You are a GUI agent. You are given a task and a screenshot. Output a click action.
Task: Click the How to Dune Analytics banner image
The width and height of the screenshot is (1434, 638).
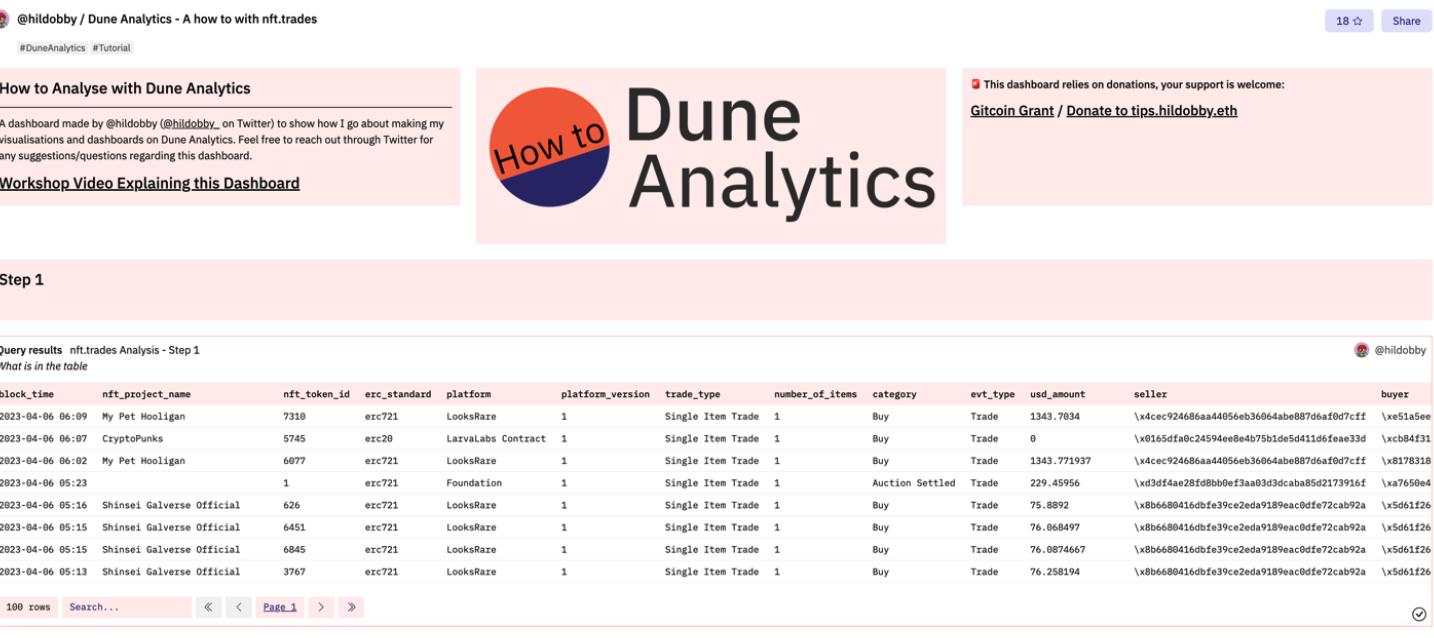[710, 155]
